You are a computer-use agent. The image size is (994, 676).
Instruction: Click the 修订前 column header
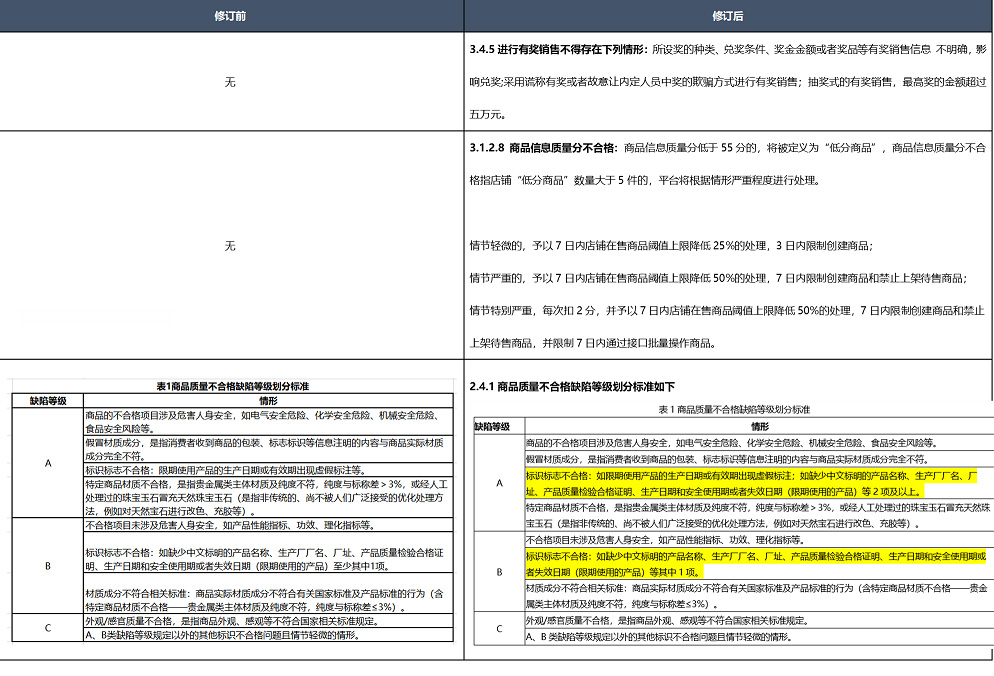tap(230, 16)
